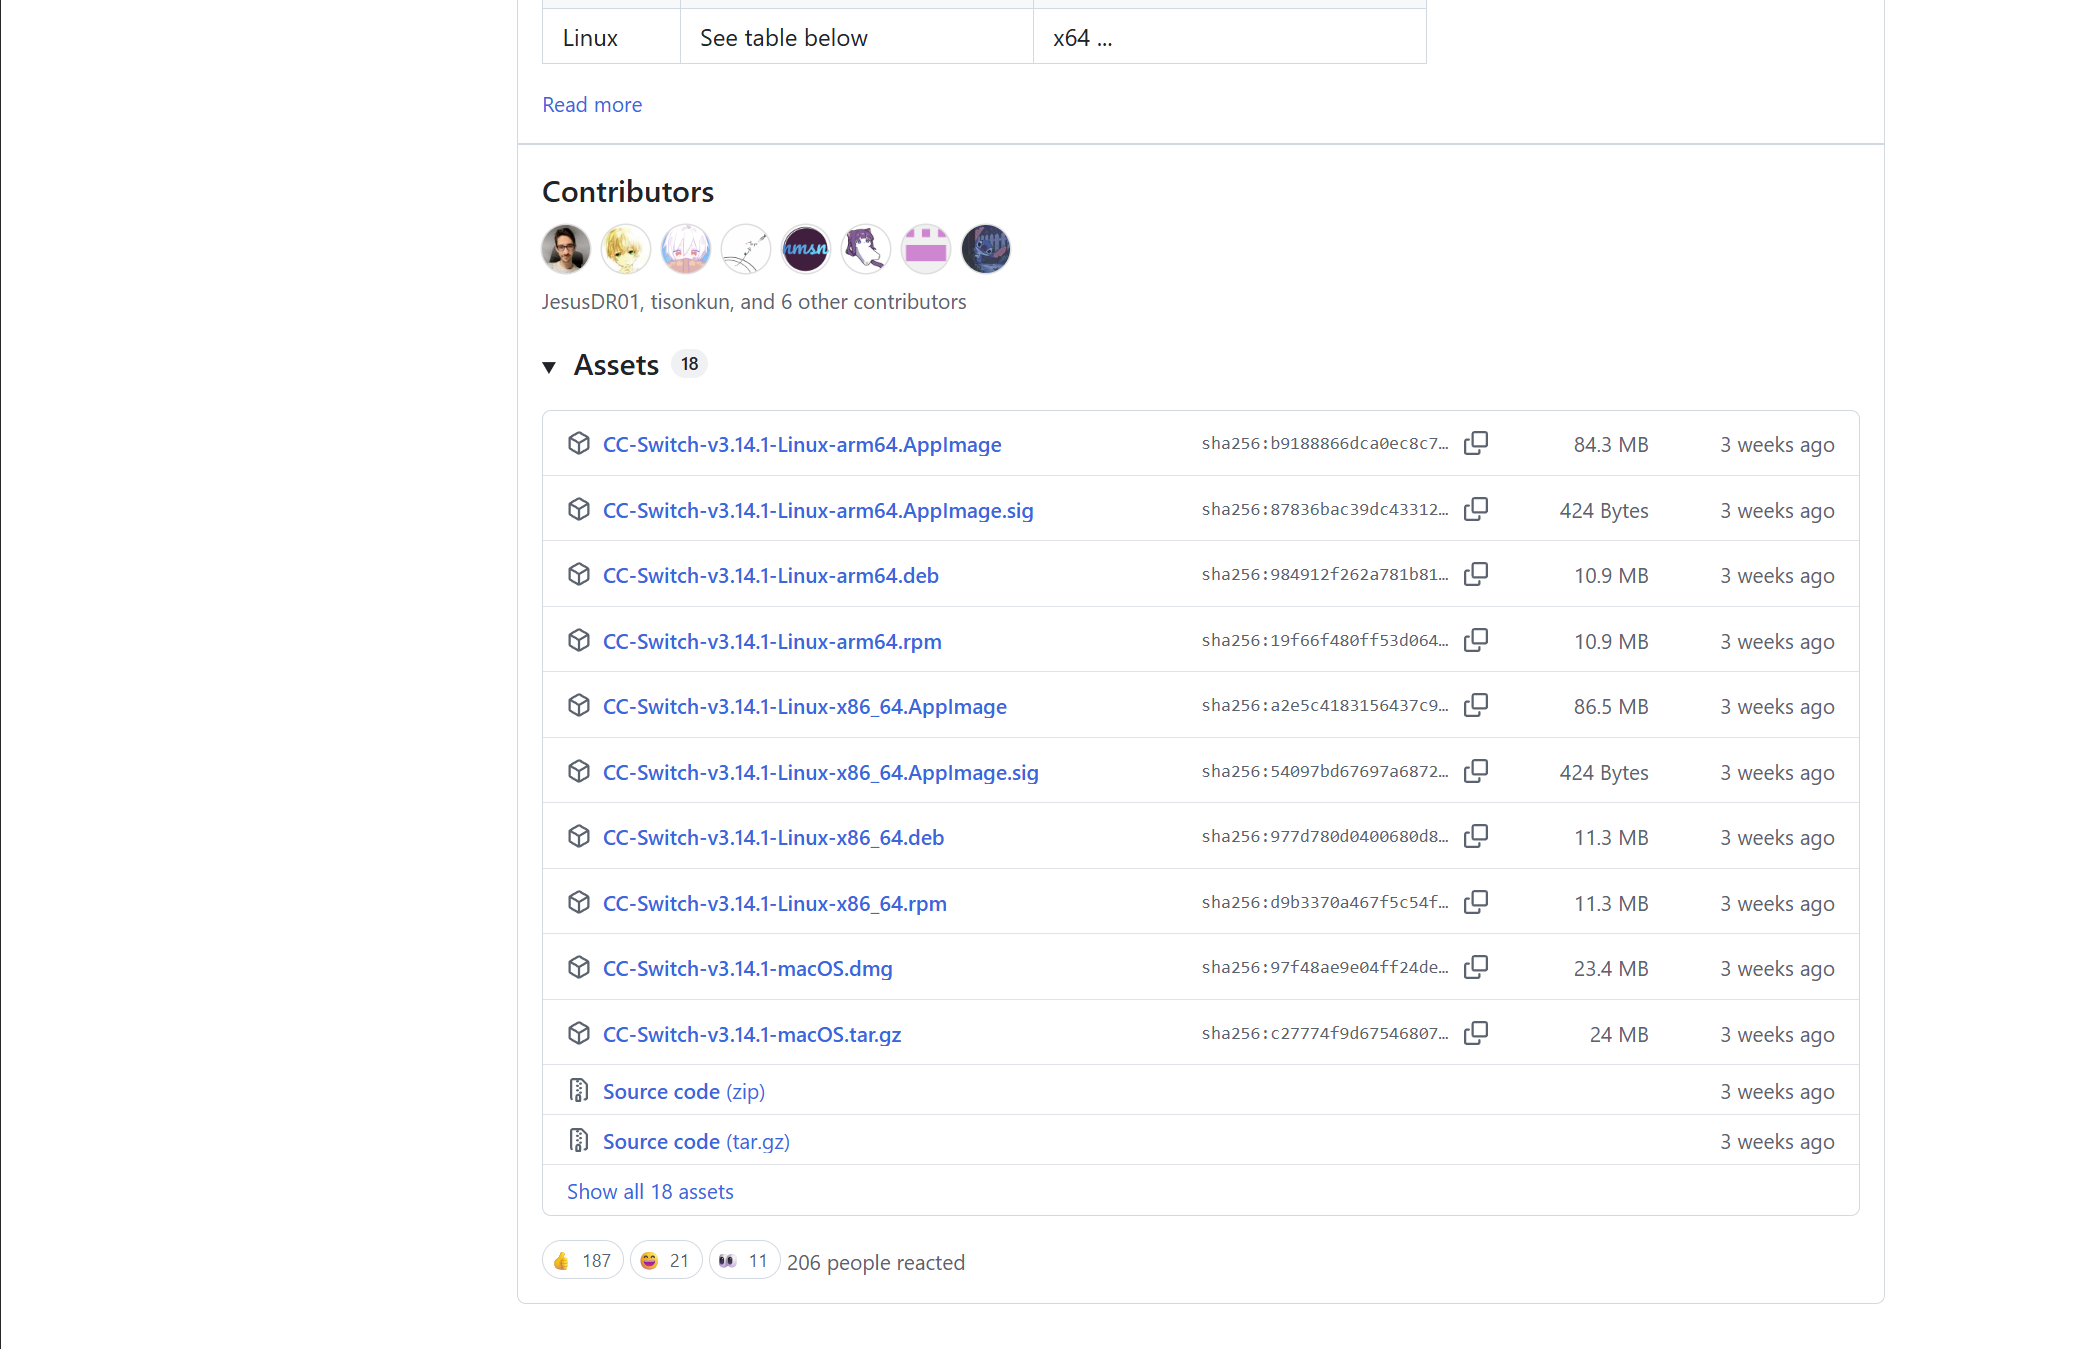The height and width of the screenshot is (1349, 2096).
Task: Download Source code (zip)
Action: pos(684,1091)
